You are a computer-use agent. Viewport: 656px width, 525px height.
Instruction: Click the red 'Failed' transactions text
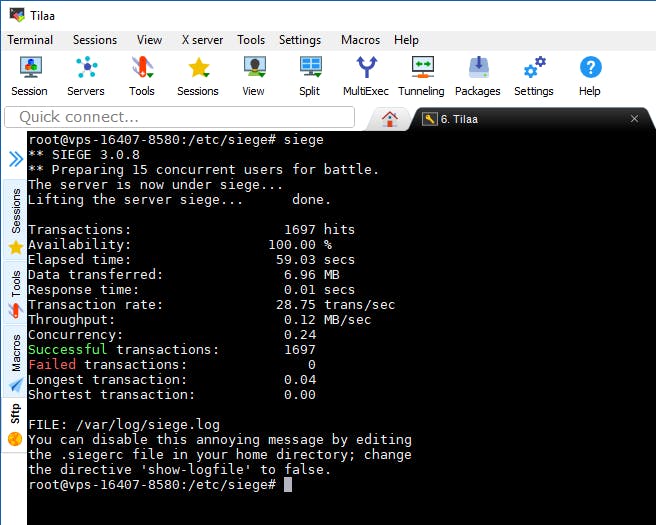(52, 364)
